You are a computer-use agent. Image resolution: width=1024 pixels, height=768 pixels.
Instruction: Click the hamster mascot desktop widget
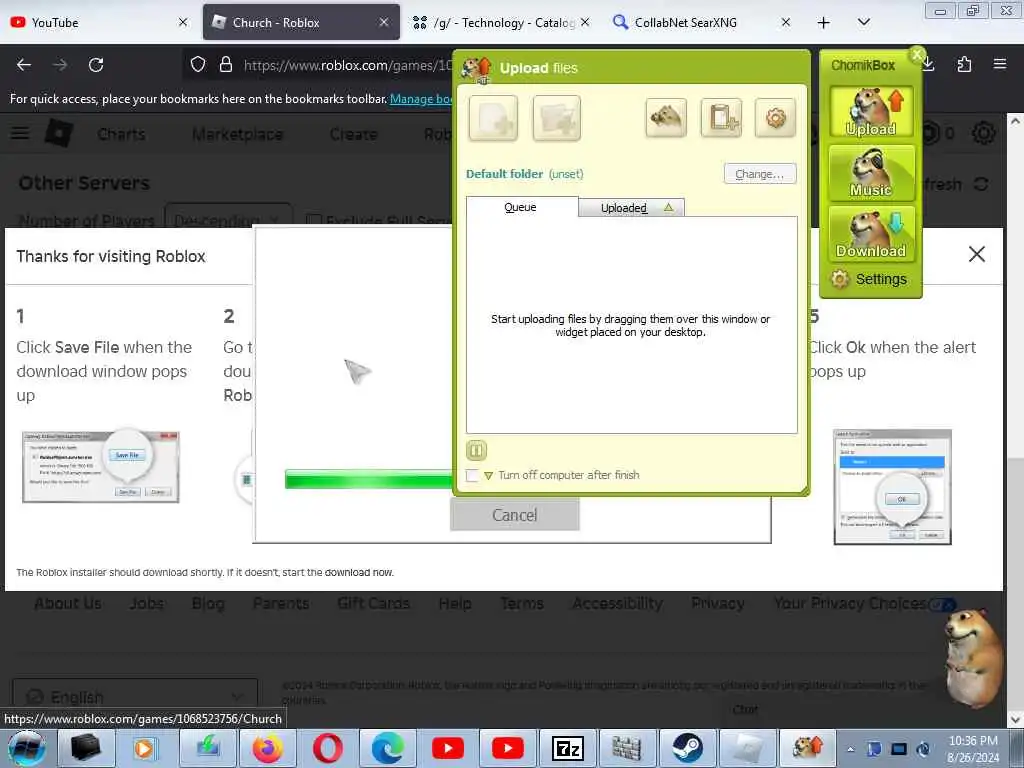[x=972, y=657]
